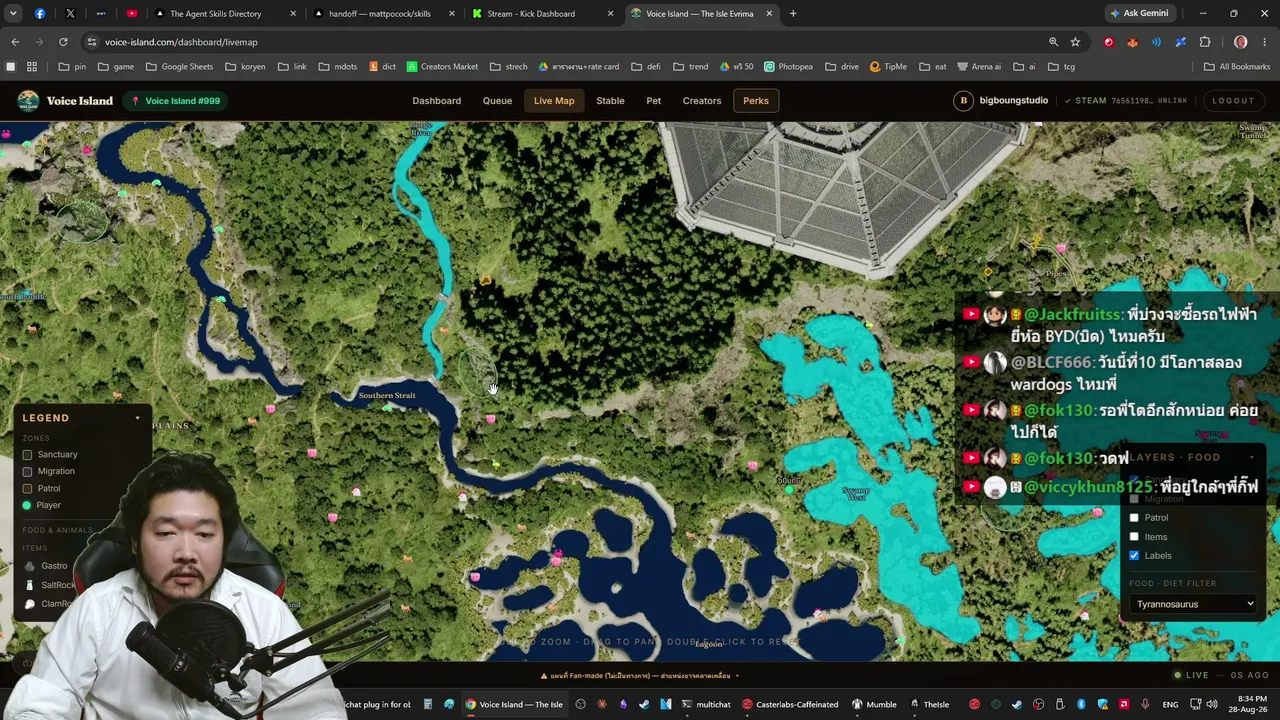1280x720 pixels.
Task: Open the TheIsle taskbar item
Action: (930, 704)
